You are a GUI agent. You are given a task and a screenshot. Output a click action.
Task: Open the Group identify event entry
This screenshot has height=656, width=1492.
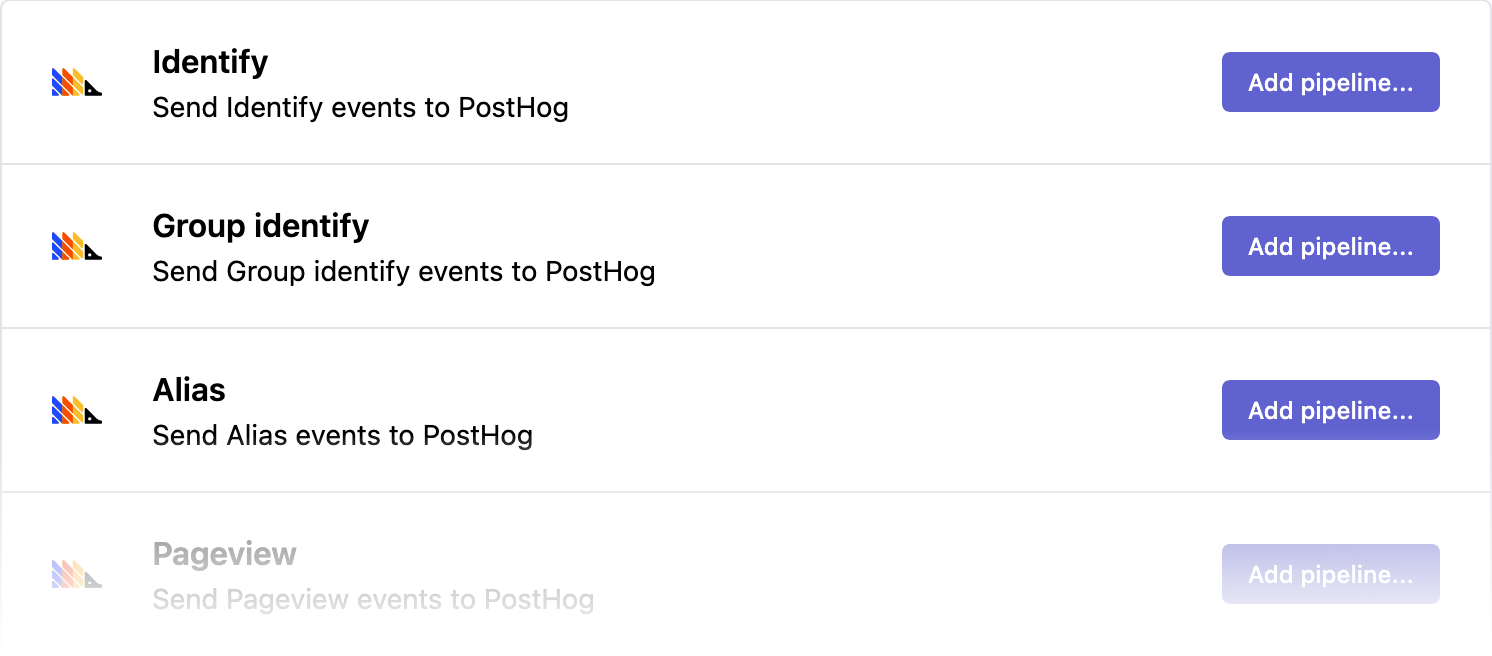coord(260,226)
